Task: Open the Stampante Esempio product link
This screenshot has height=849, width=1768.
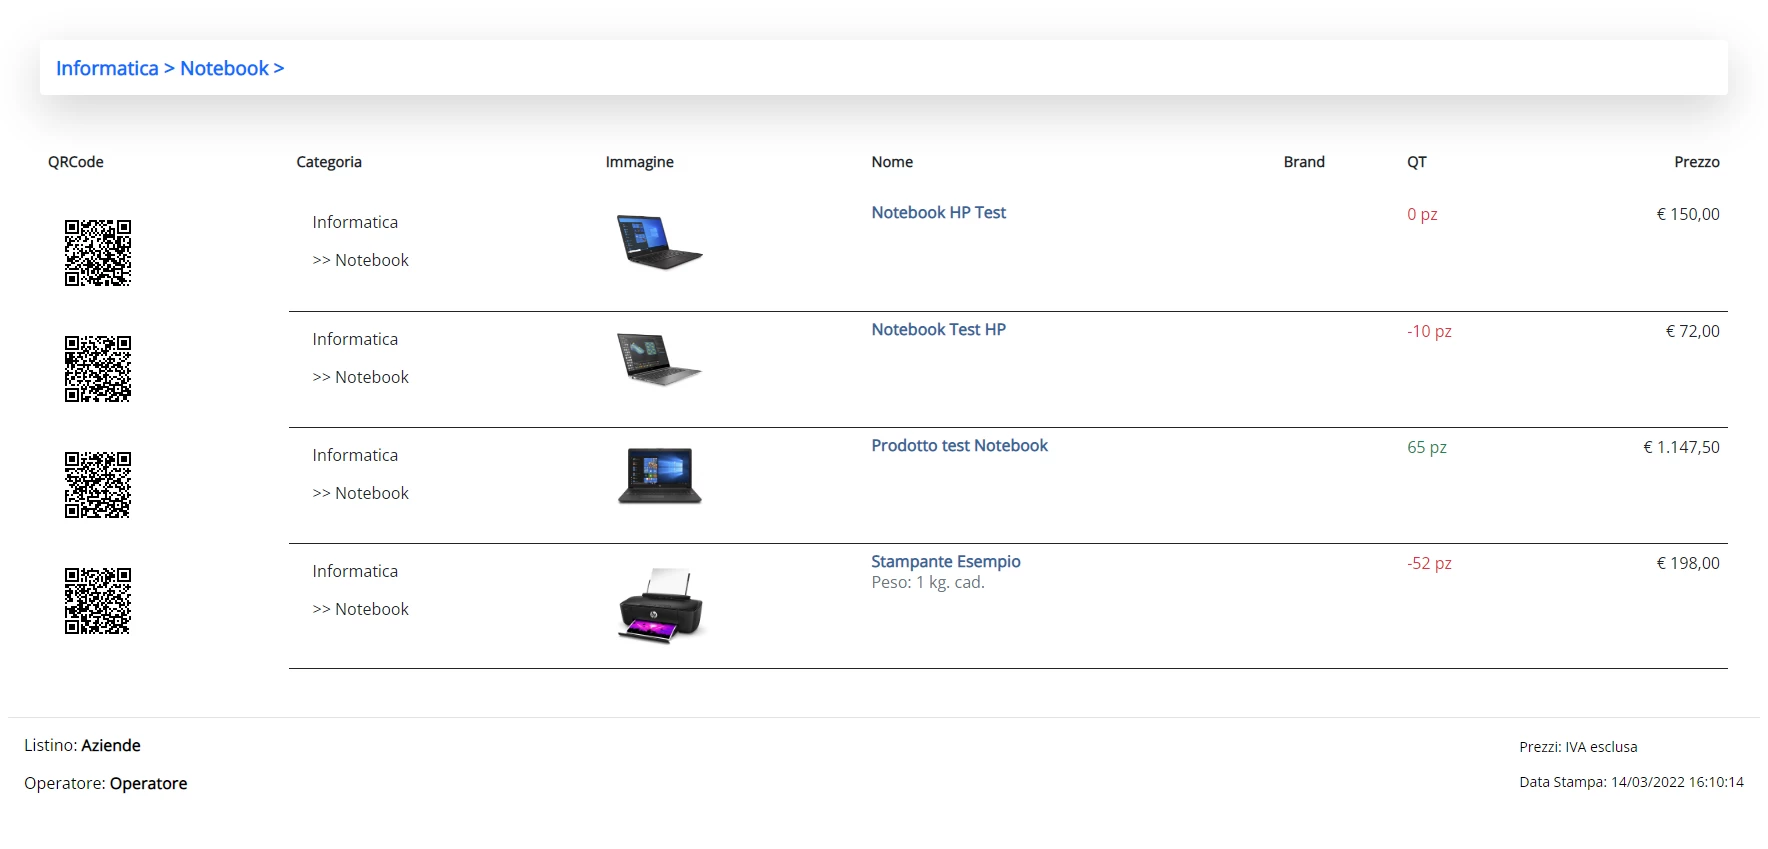Action: coord(945,561)
